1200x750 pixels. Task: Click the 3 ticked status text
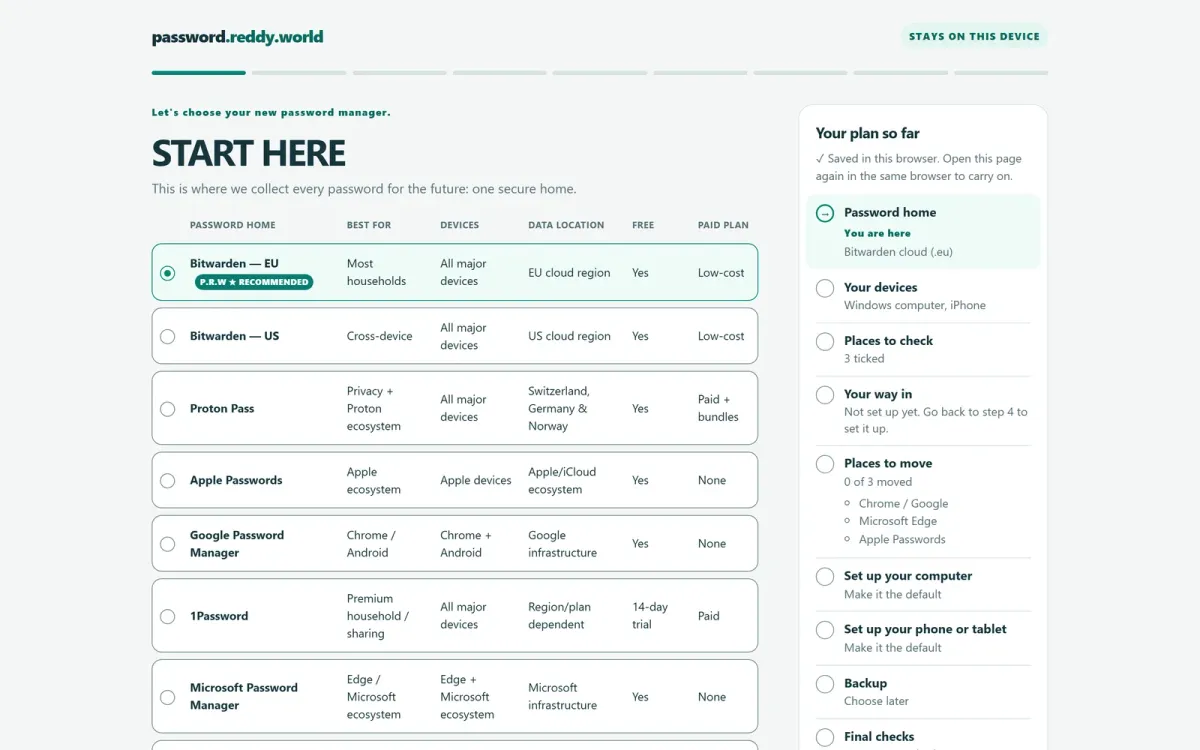pyautogui.click(x=864, y=359)
